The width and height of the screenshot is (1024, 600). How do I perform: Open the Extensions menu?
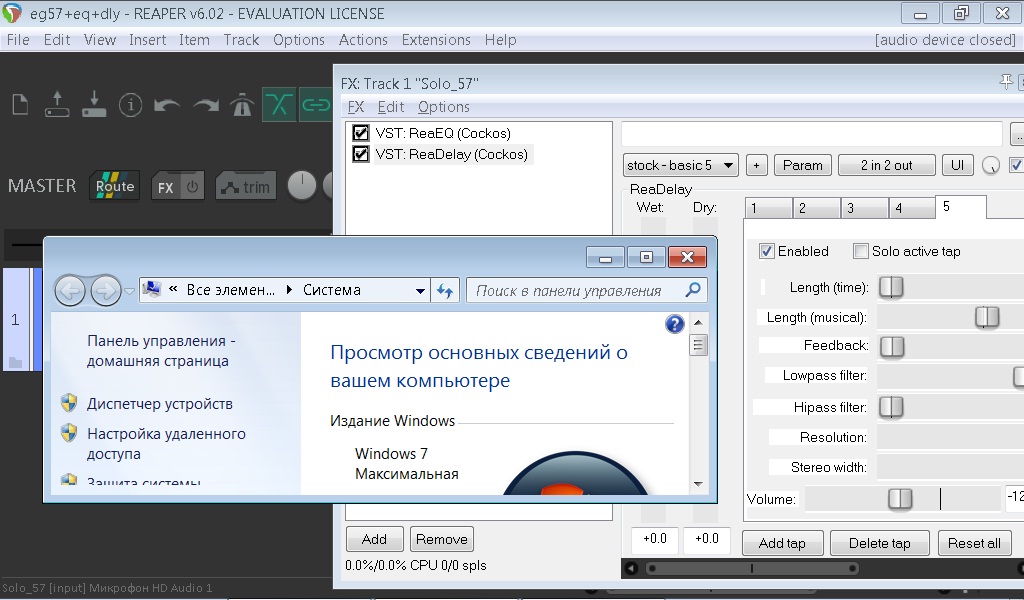point(436,40)
